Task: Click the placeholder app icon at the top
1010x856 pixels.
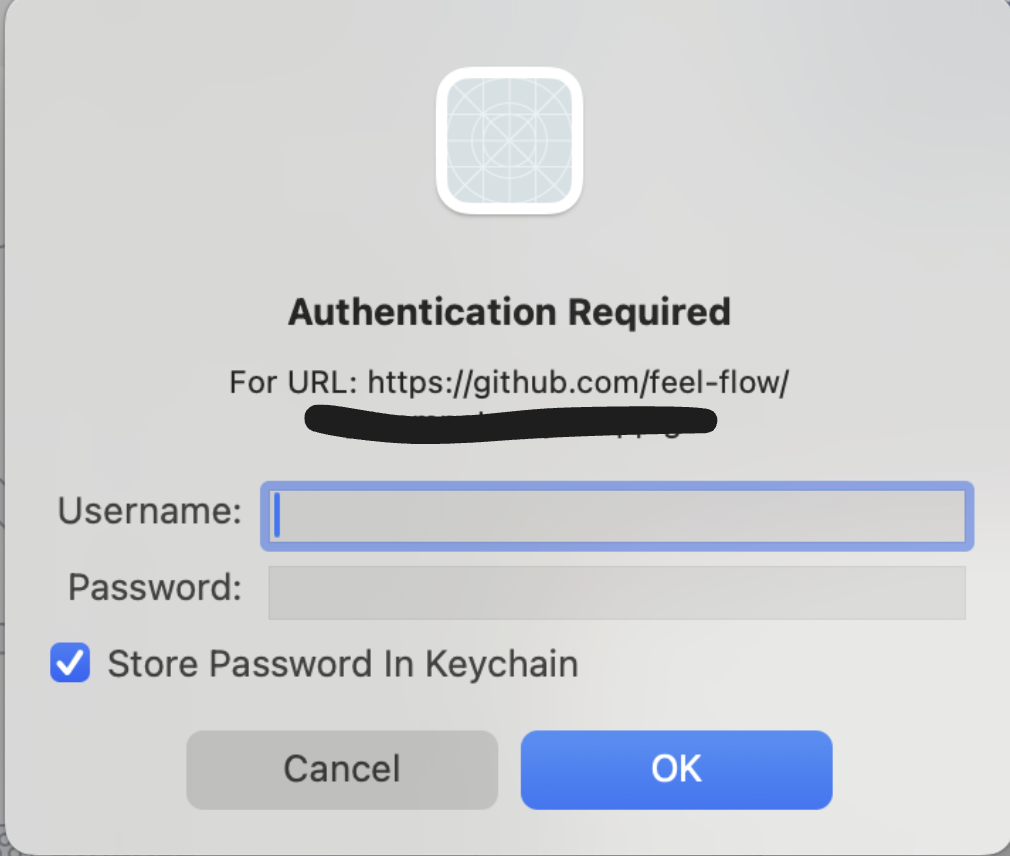Action: click(x=510, y=140)
